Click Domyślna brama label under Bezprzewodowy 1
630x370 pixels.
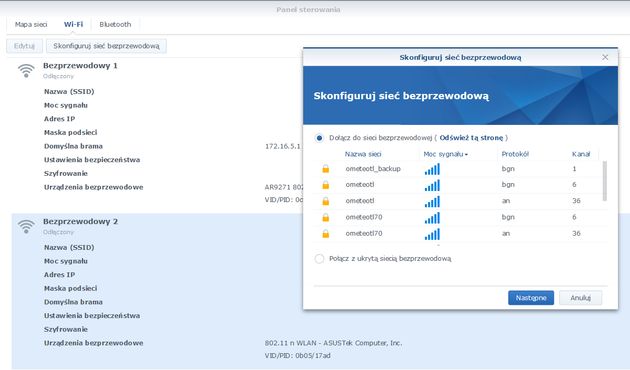click(x=73, y=146)
